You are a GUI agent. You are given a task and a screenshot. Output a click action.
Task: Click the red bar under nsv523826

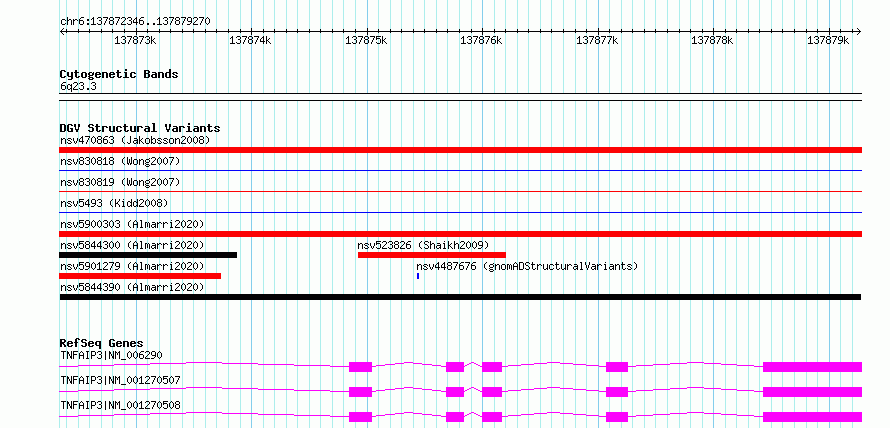coord(432,255)
